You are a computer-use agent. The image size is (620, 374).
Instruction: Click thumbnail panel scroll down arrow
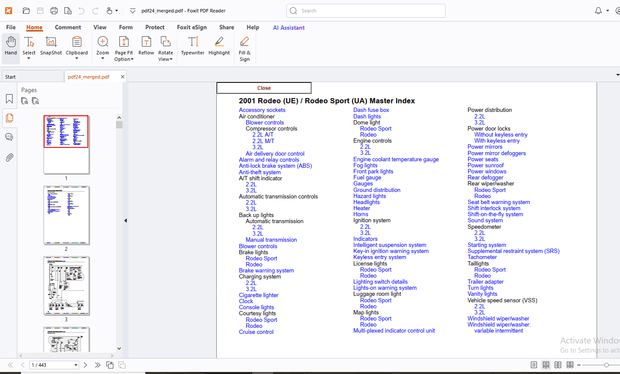(x=119, y=349)
